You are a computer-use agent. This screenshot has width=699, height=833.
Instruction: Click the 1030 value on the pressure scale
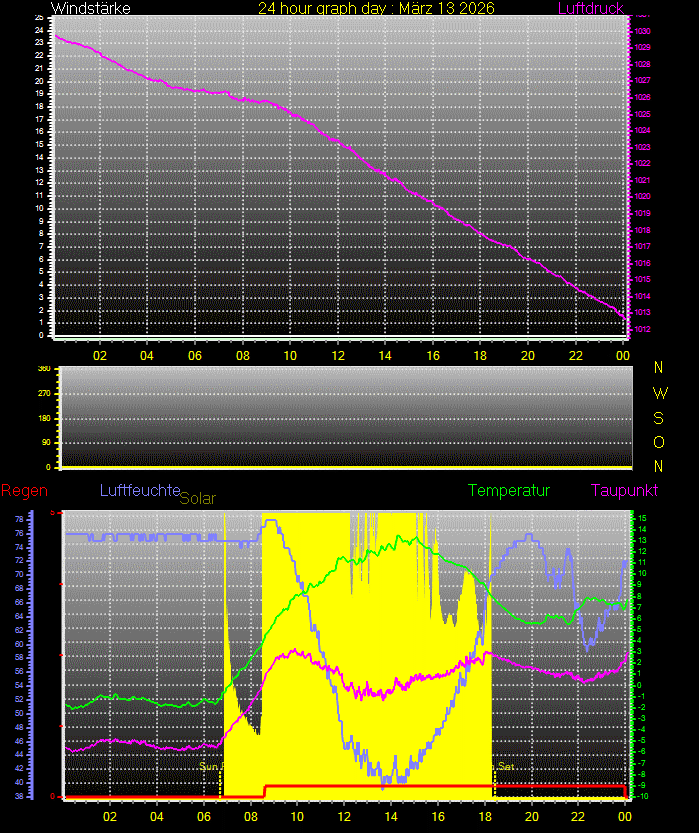pos(643,31)
